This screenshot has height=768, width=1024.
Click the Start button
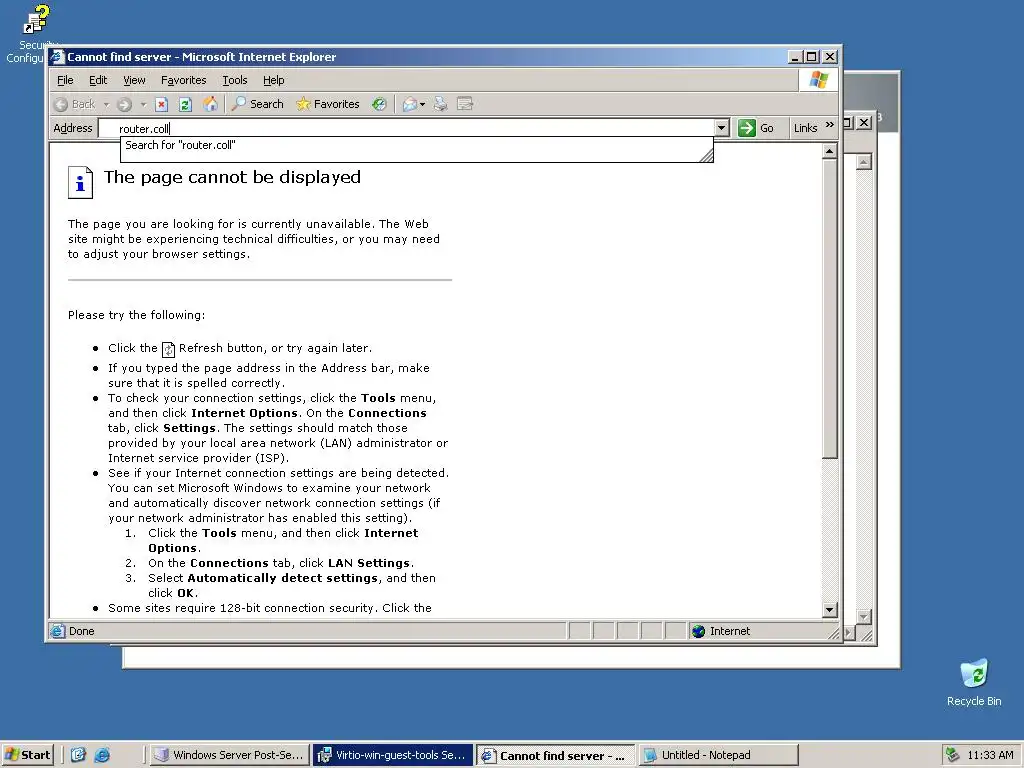point(27,755)
